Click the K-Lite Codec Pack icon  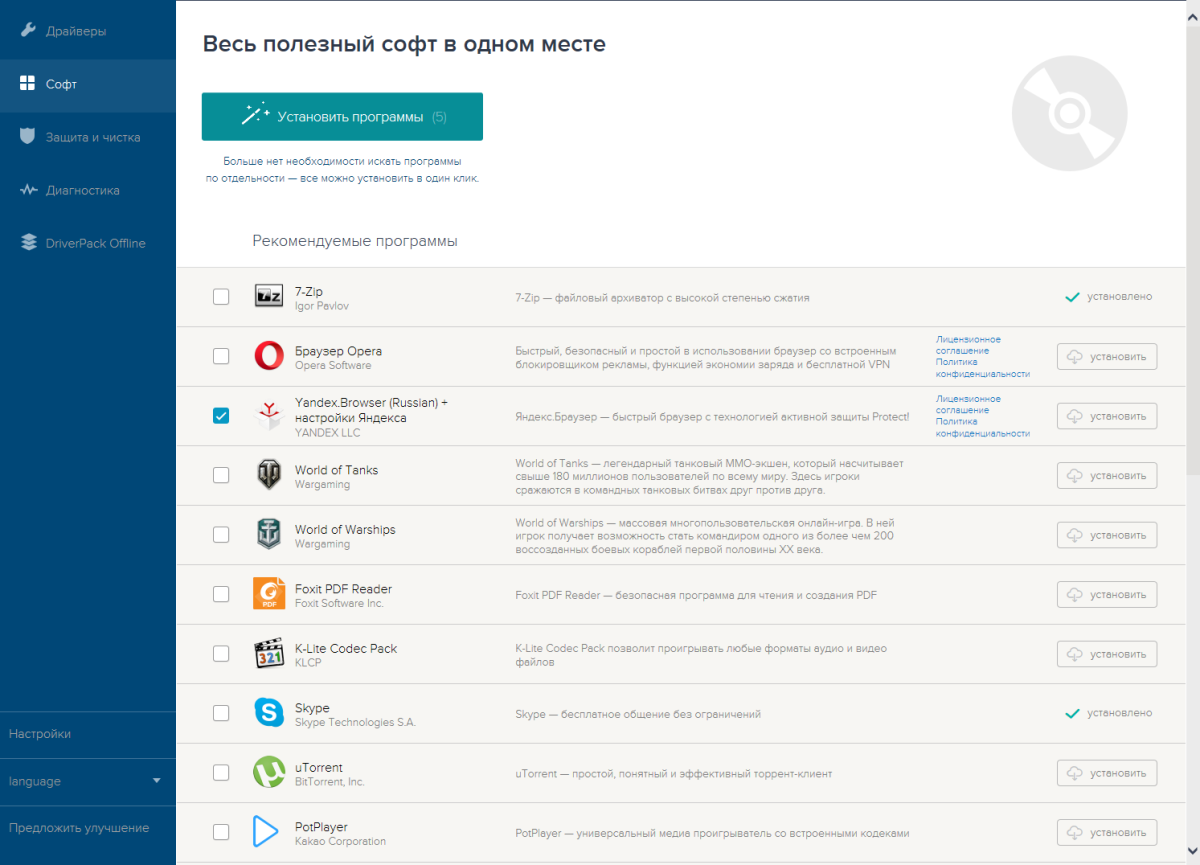tap(269, 654)
